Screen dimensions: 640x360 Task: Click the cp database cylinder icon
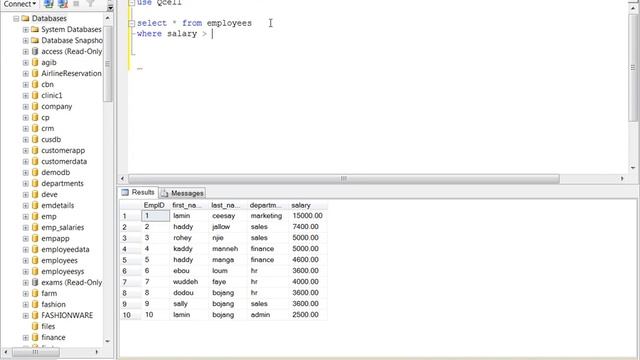(x=35, y=117)
